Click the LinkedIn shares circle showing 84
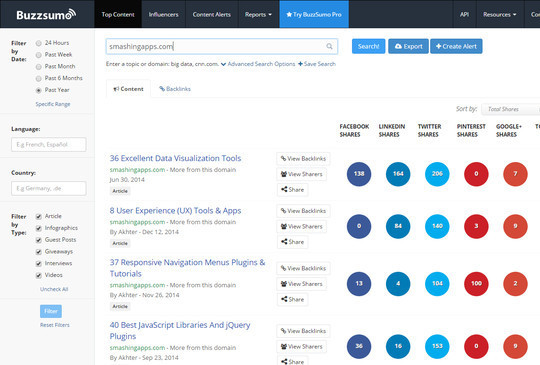The width and height of the screenshot is (540, 365). 398,226
